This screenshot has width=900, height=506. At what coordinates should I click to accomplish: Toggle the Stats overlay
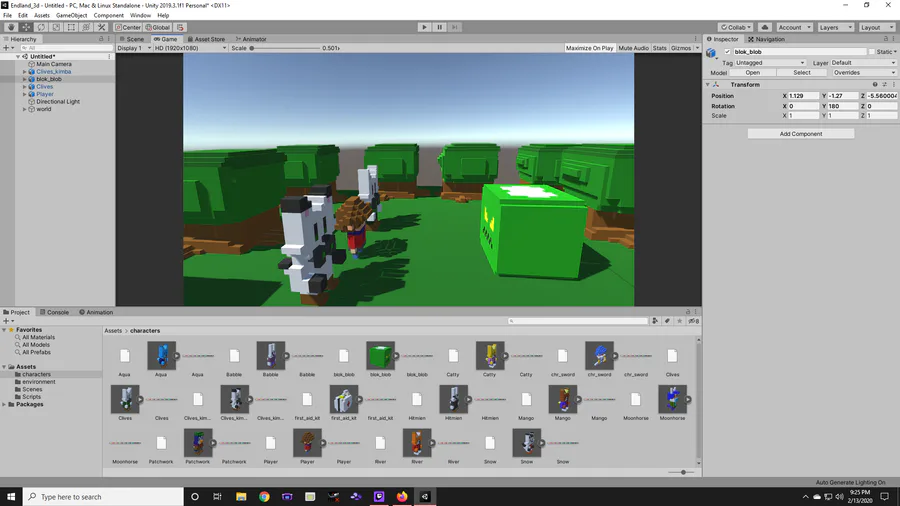[x=660, y=48]
